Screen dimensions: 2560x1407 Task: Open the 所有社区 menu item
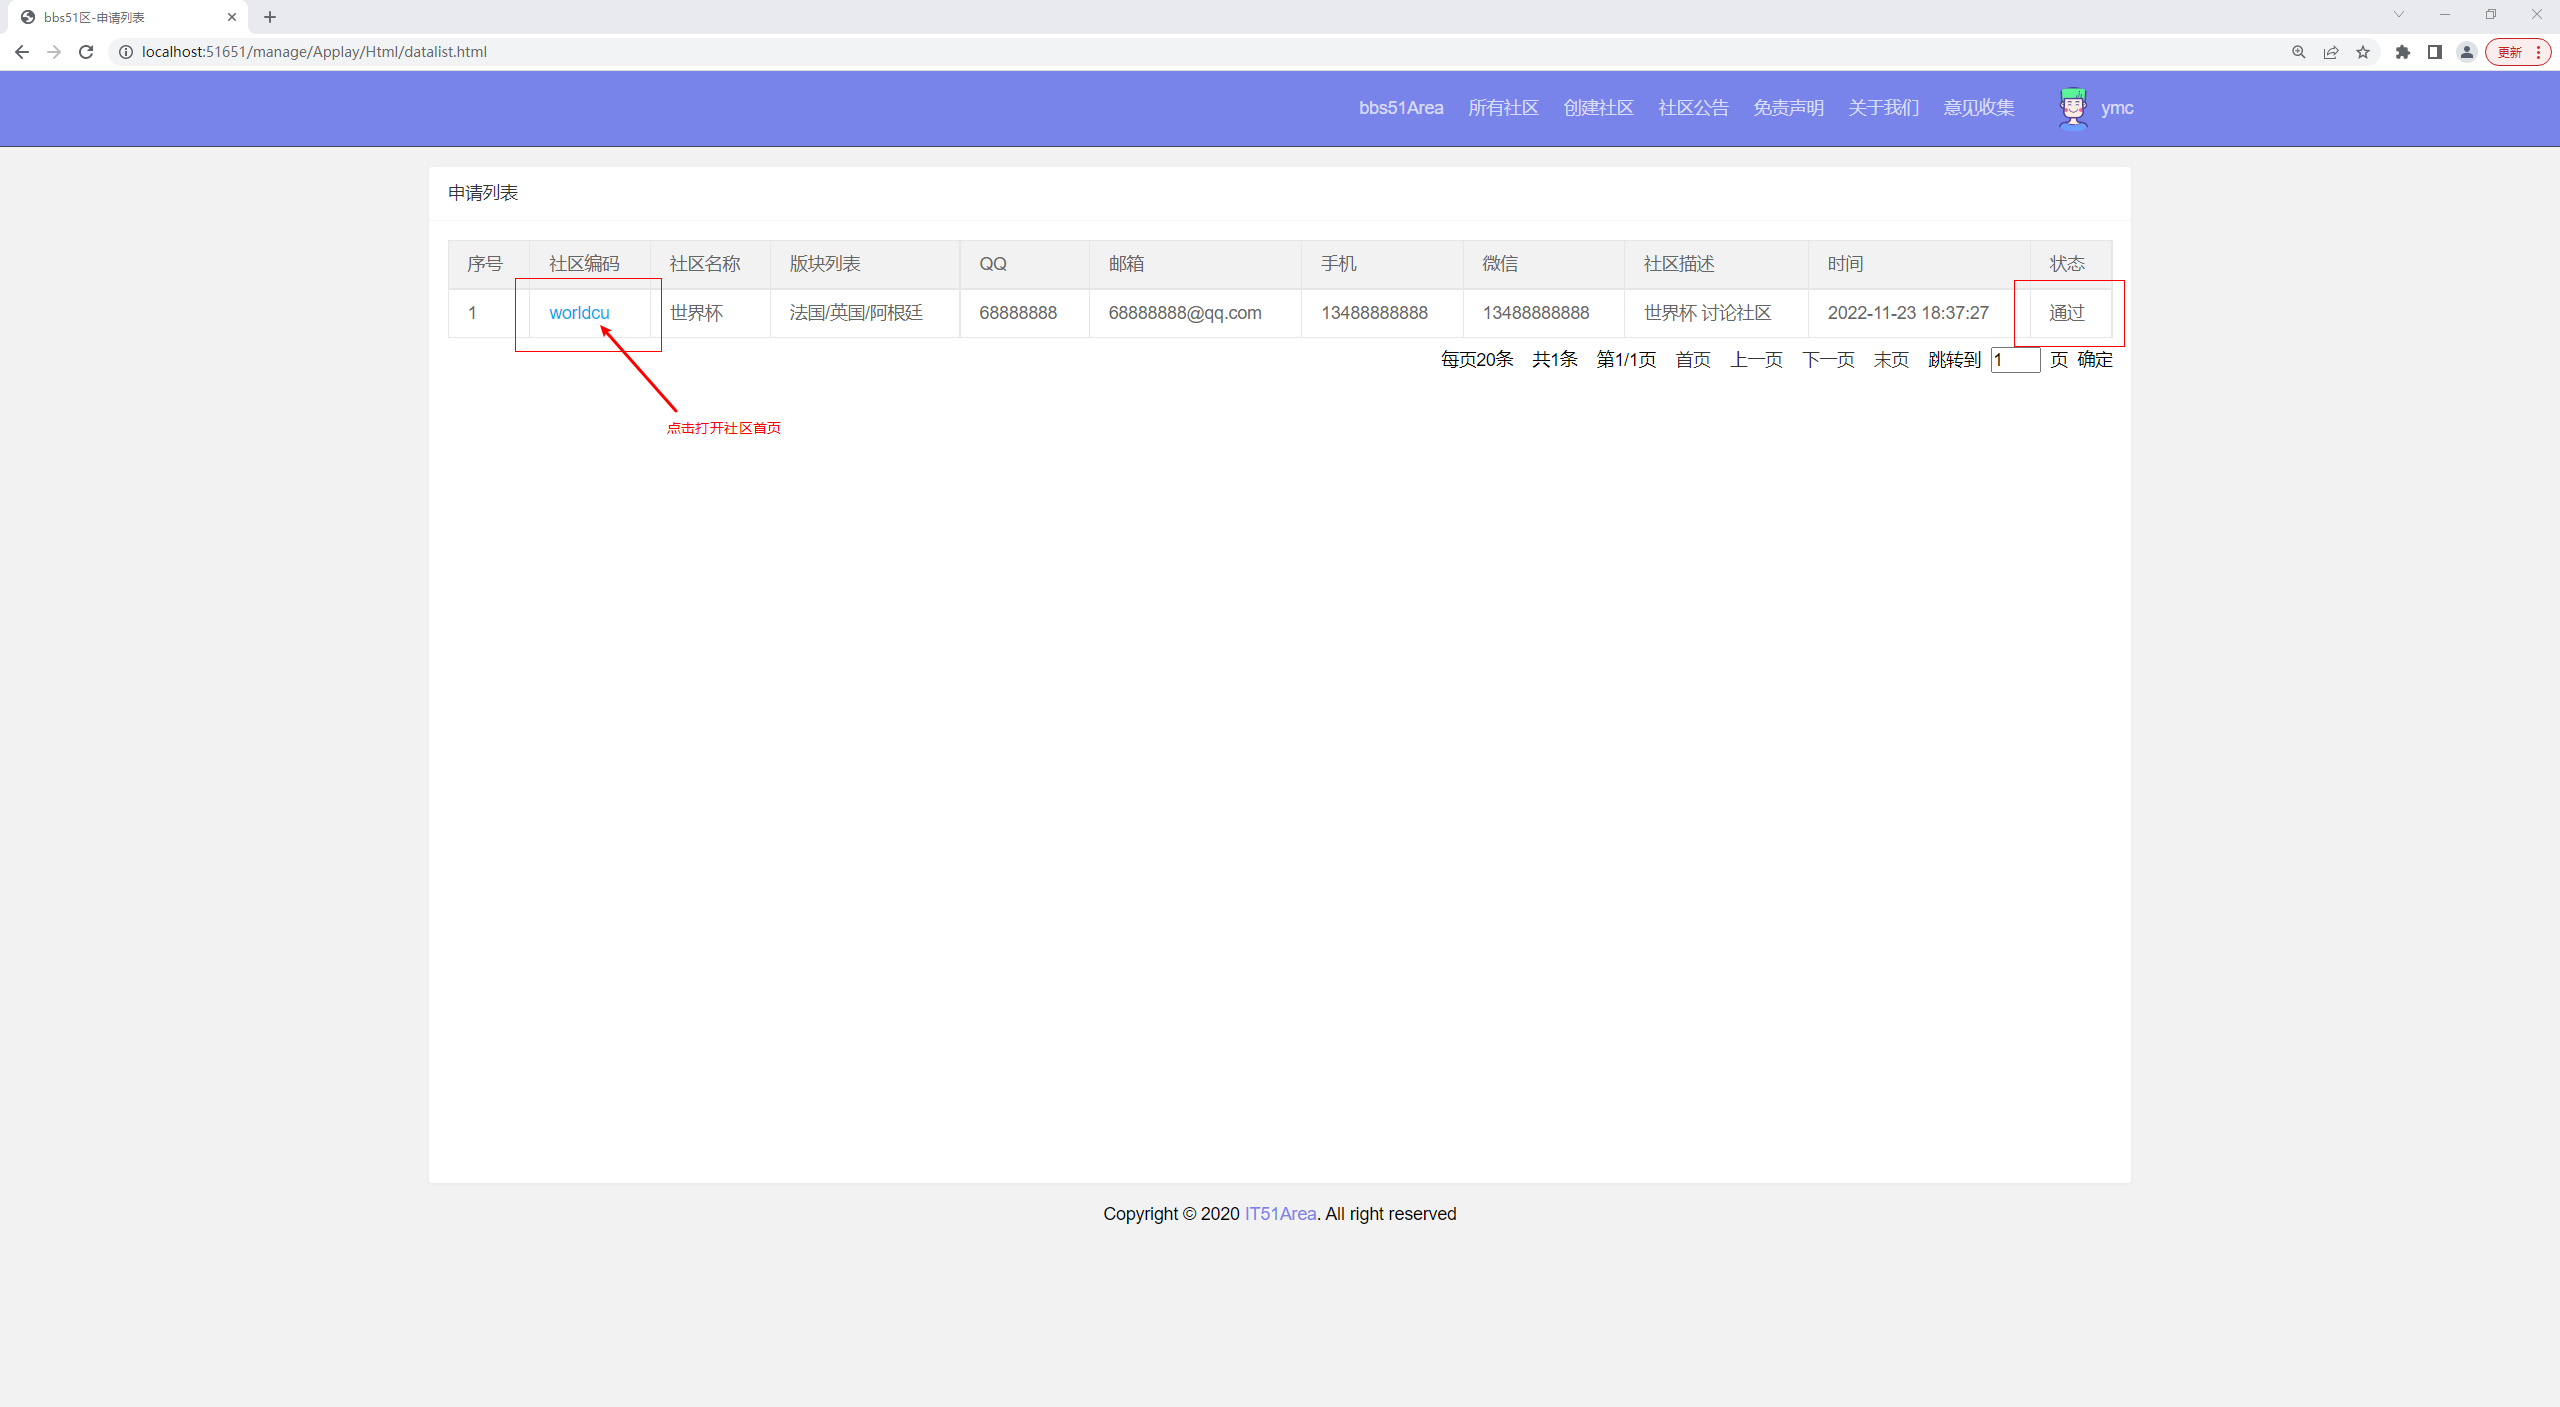point(1503,108)
